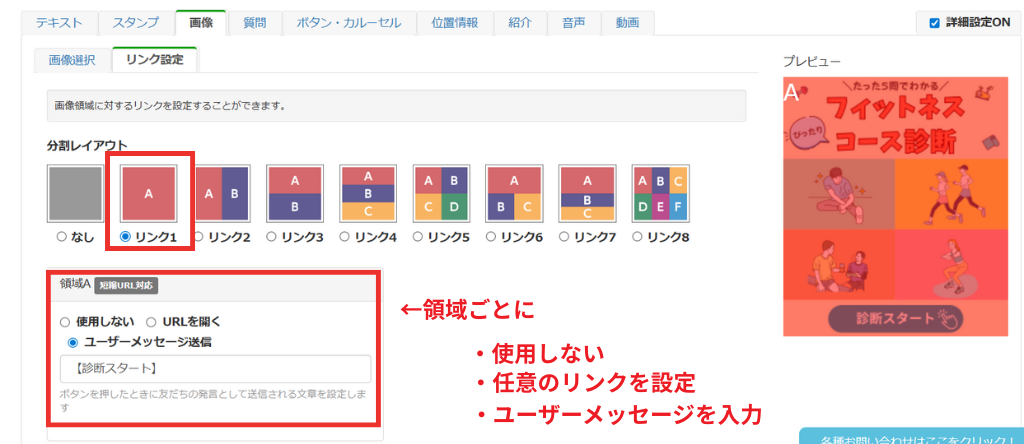Choose the リンク3 radio button
Screen dimensions: 1024x444
(x=272, y=237)
